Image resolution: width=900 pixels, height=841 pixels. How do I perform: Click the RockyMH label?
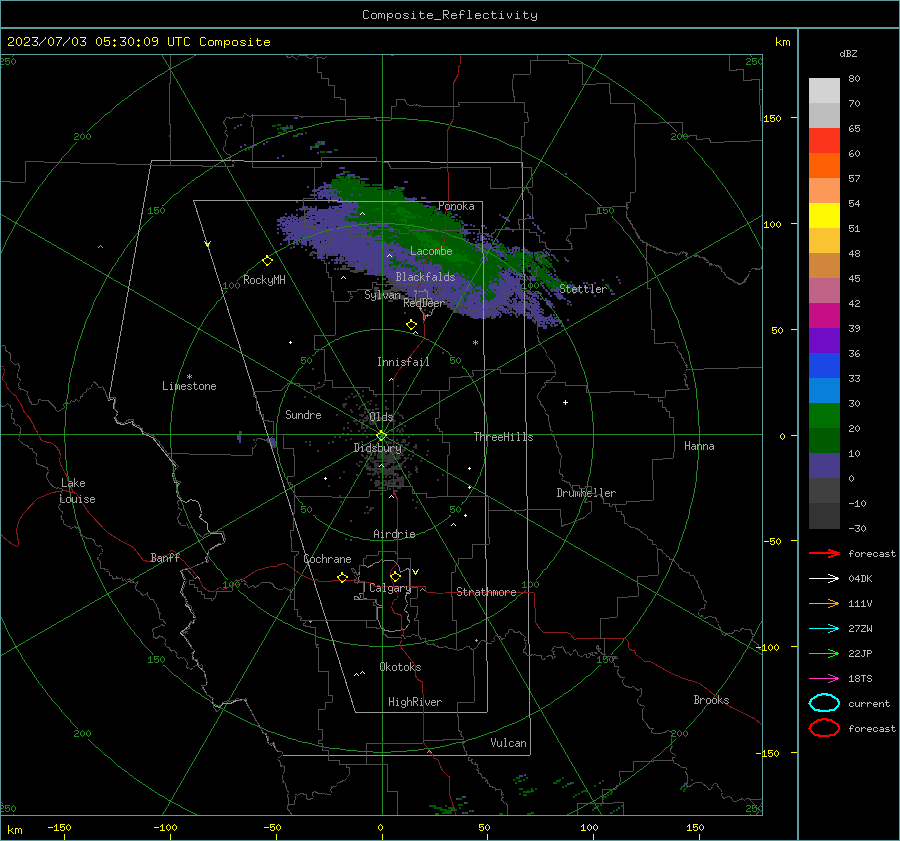coord(264,280)
